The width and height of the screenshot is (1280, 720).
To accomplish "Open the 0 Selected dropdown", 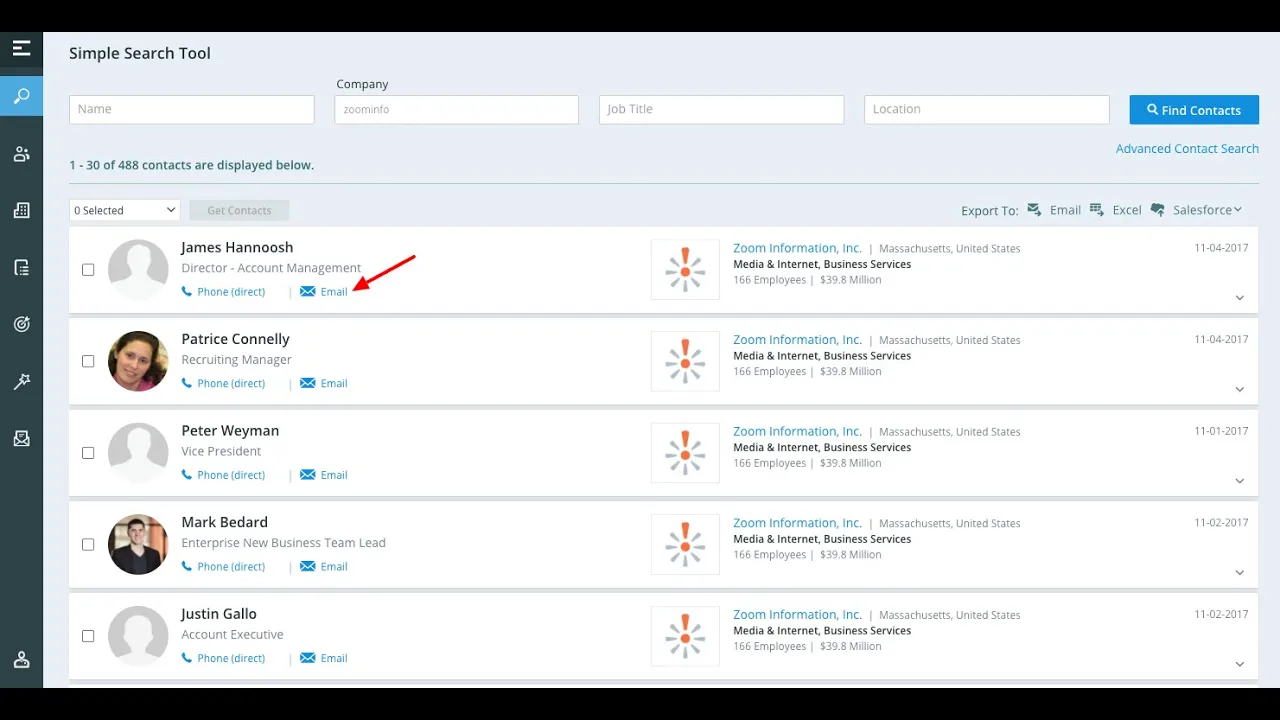I will pos(125,210).
